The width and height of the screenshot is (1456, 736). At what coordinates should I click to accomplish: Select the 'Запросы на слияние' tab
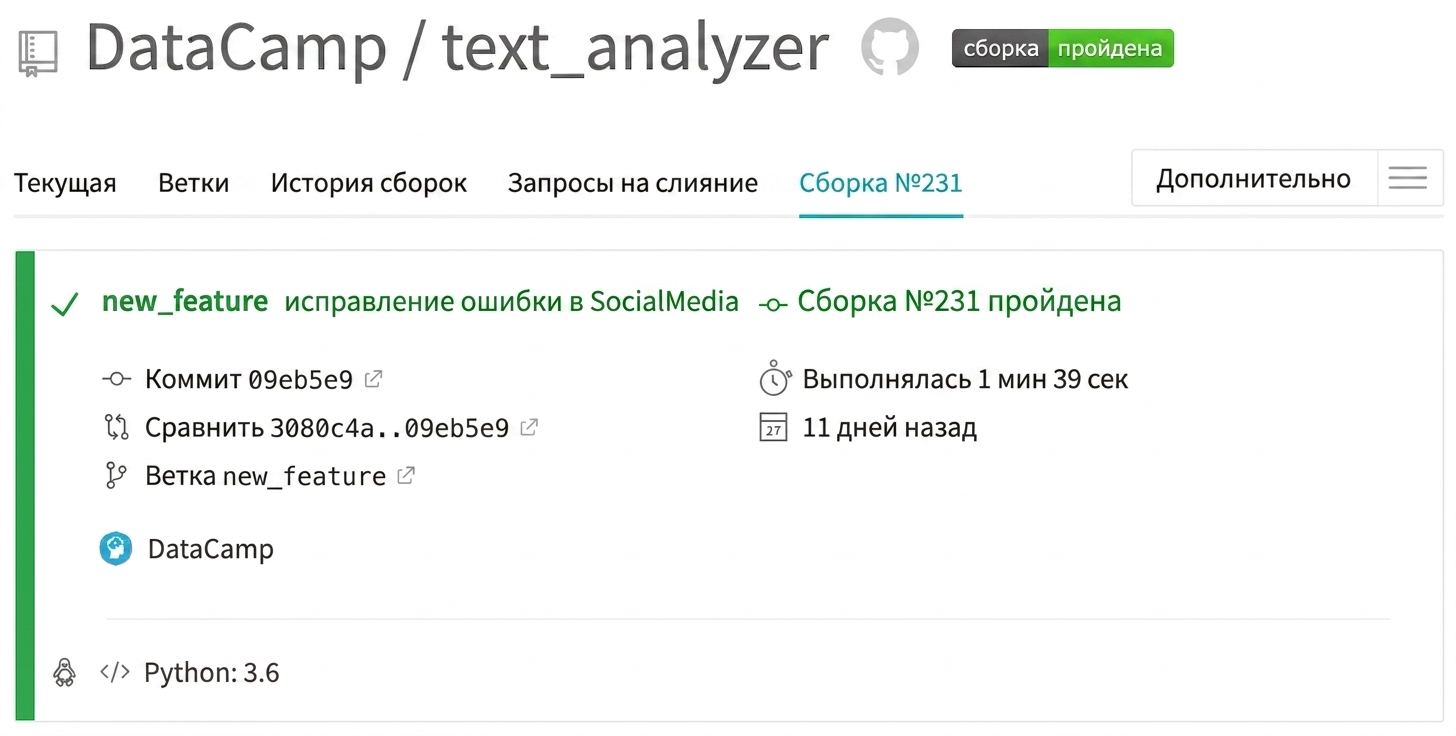point(633,183)
